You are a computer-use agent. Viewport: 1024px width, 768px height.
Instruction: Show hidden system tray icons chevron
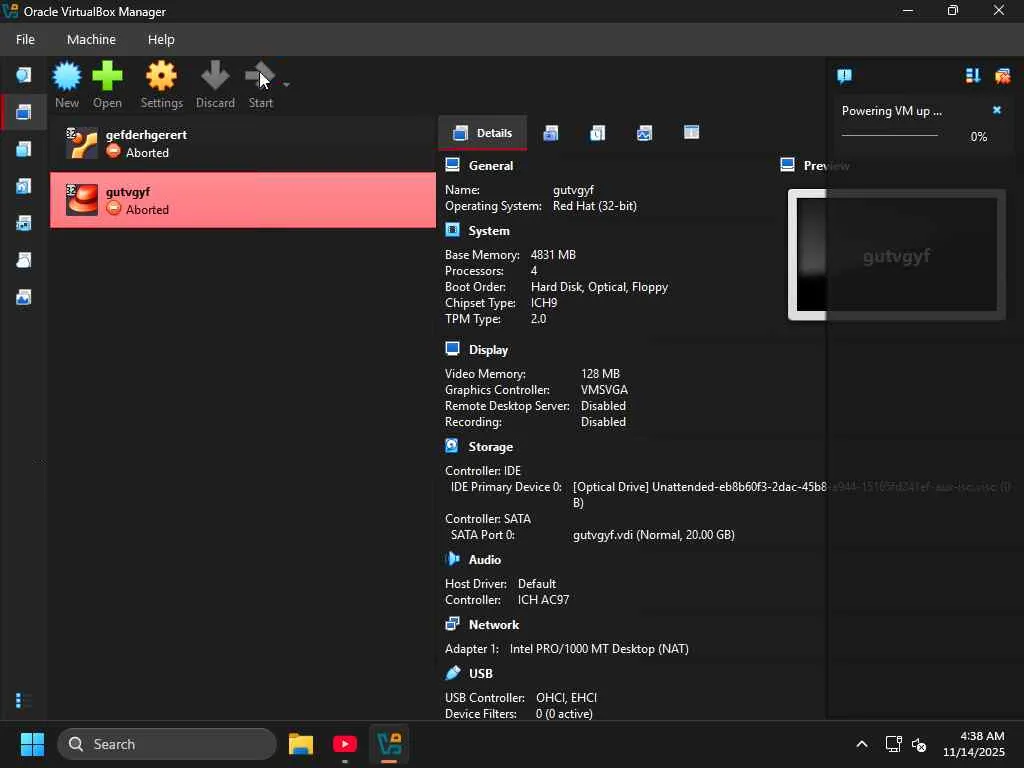pyautogui.click(x=862, y=744)
